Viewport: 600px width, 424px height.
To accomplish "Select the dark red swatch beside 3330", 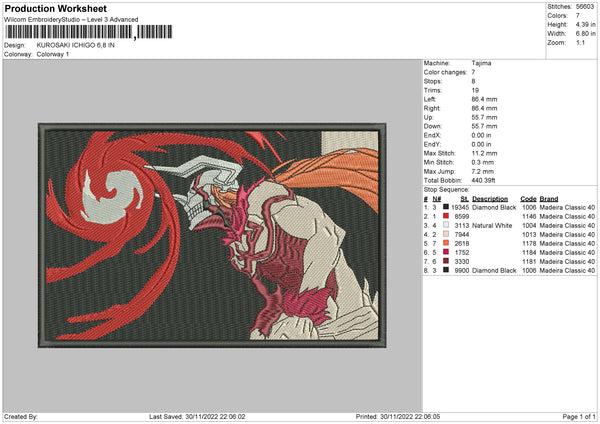I will [x=446, y=261].
